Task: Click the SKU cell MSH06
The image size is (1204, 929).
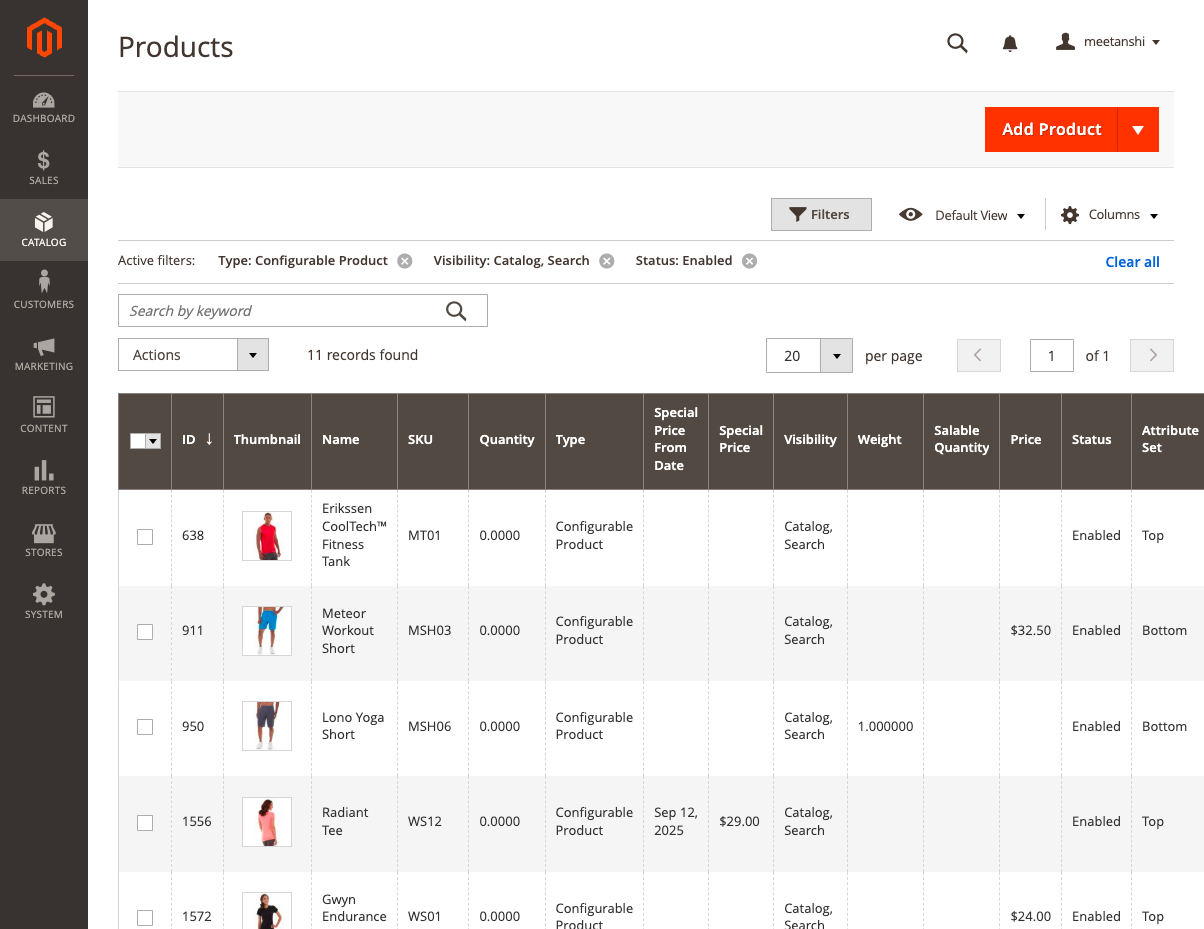Action: point(429,727)
